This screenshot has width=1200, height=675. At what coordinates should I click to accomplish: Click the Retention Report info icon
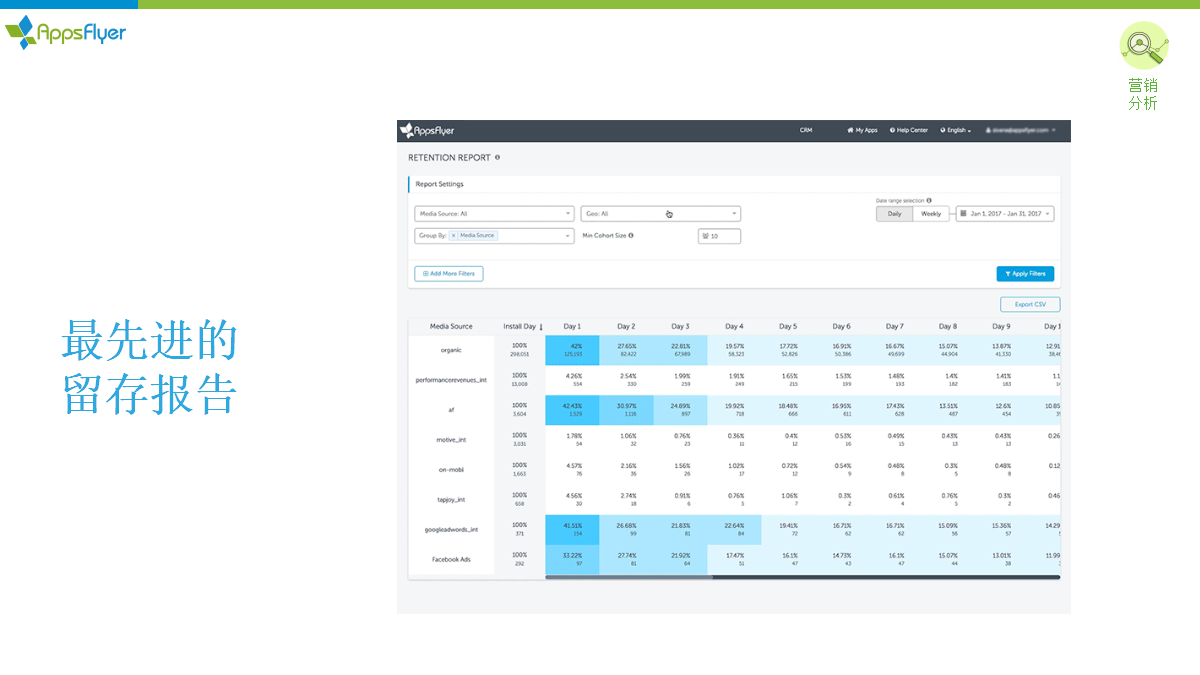click(x=498, y=157)
